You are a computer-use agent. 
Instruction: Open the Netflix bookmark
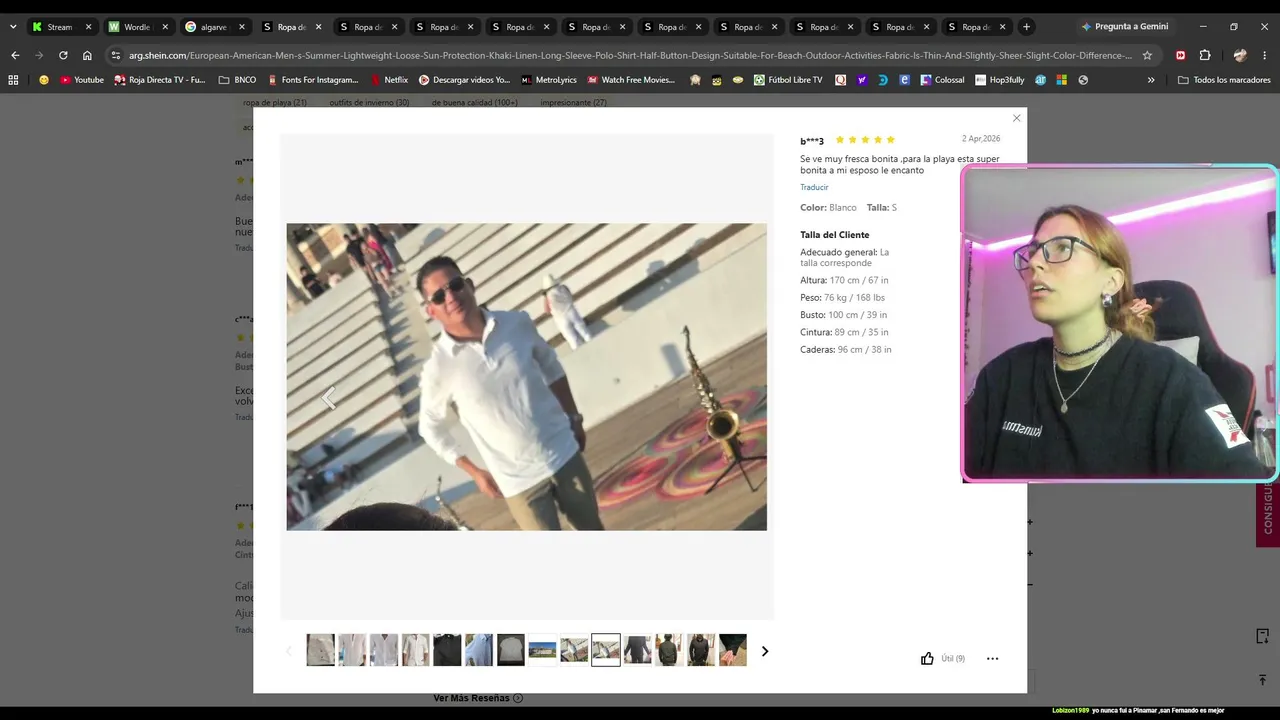coord(389,80)
